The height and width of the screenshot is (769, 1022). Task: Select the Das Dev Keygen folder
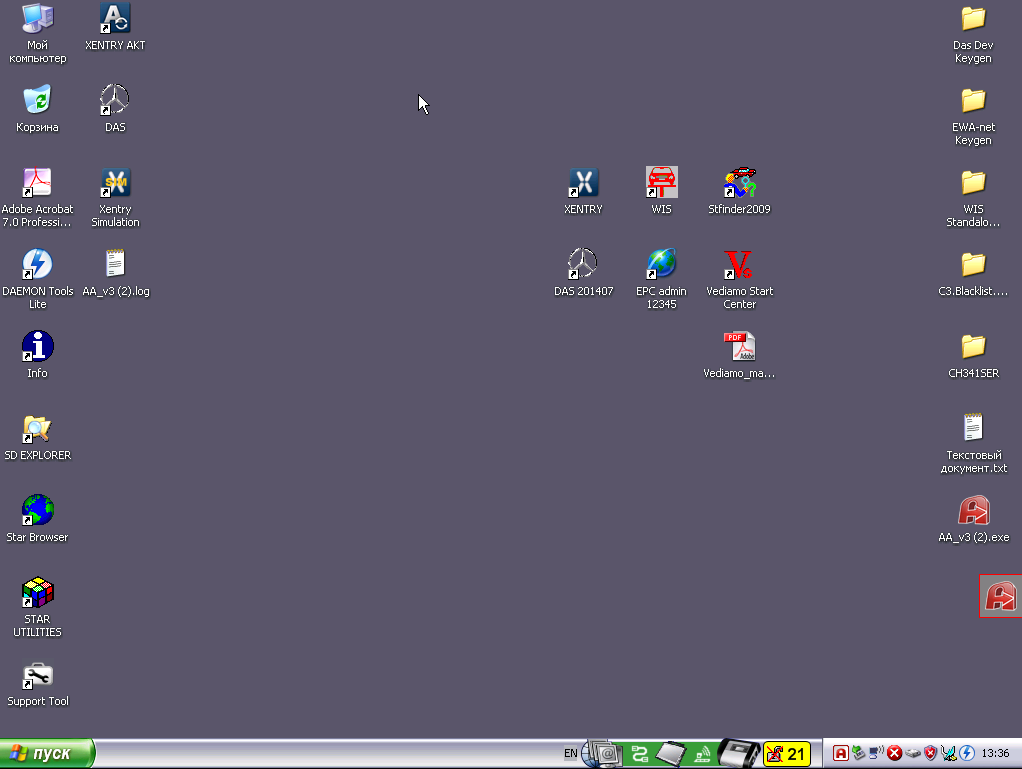[973, 33]
